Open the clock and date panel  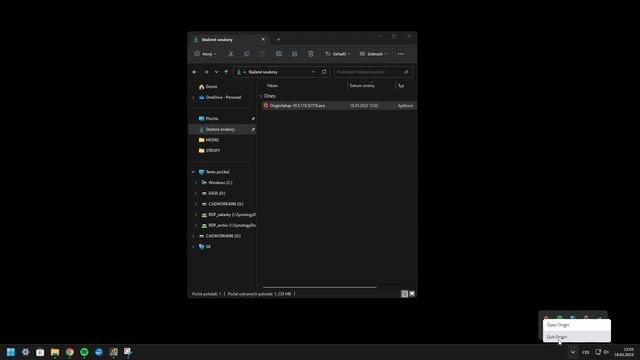[x=624, y=352]
